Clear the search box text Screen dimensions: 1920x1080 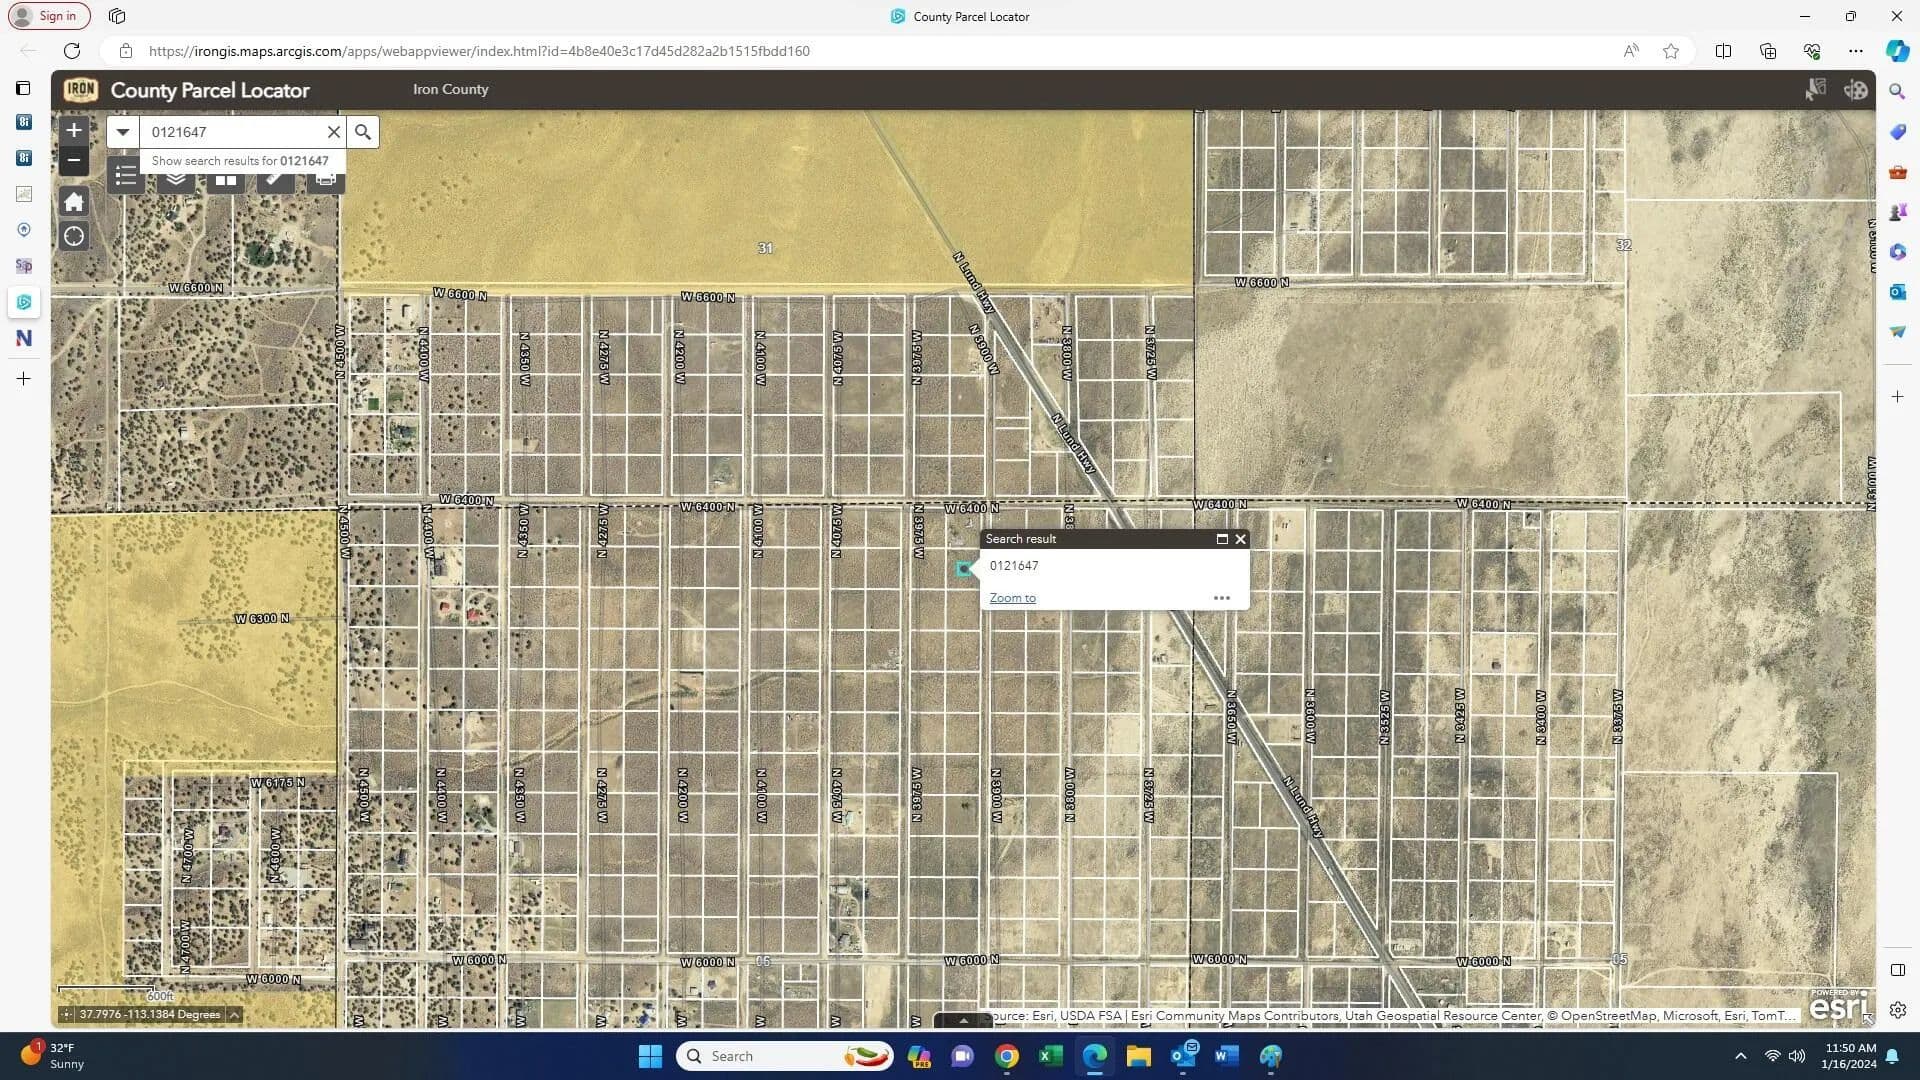[334, 132]
